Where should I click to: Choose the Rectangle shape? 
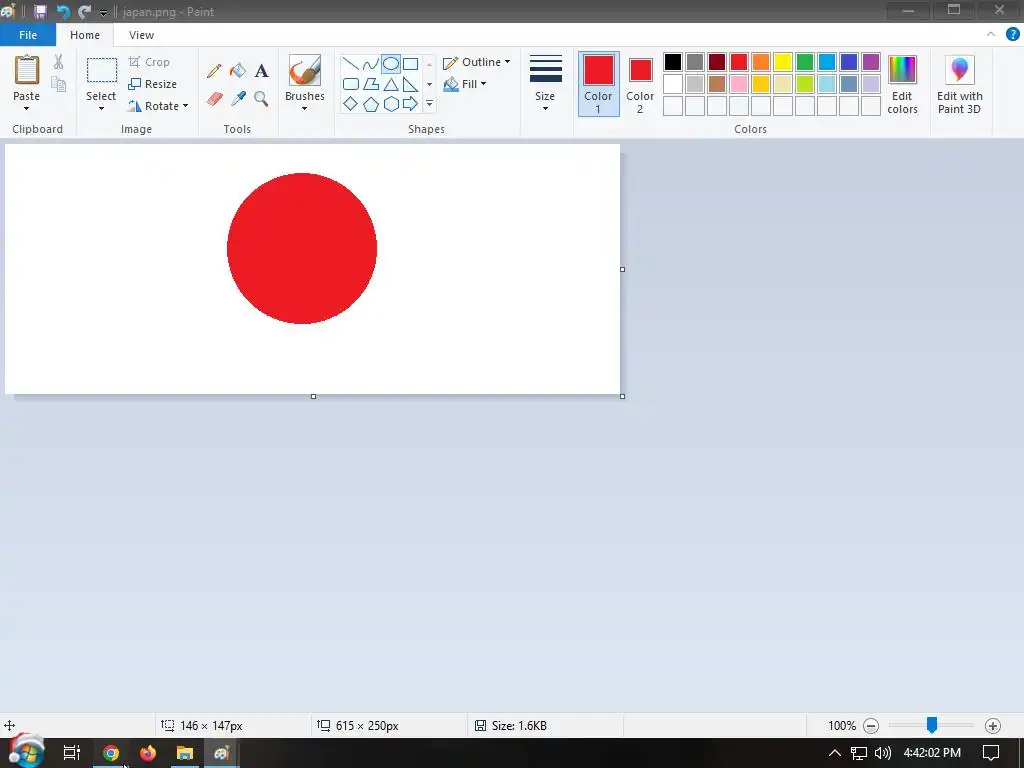[410, 64]
